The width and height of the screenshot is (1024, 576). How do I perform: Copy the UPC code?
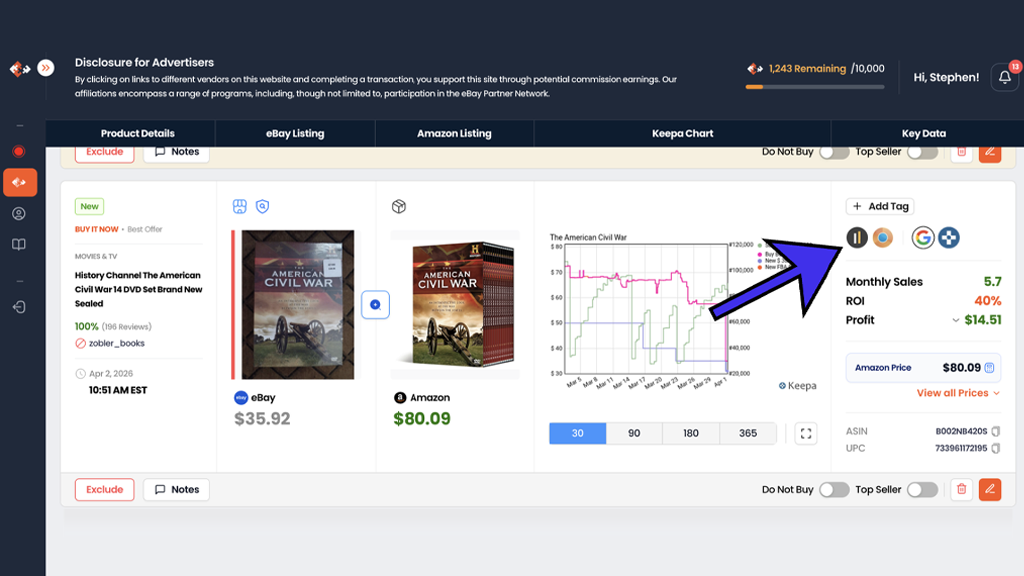click(995, 449)
